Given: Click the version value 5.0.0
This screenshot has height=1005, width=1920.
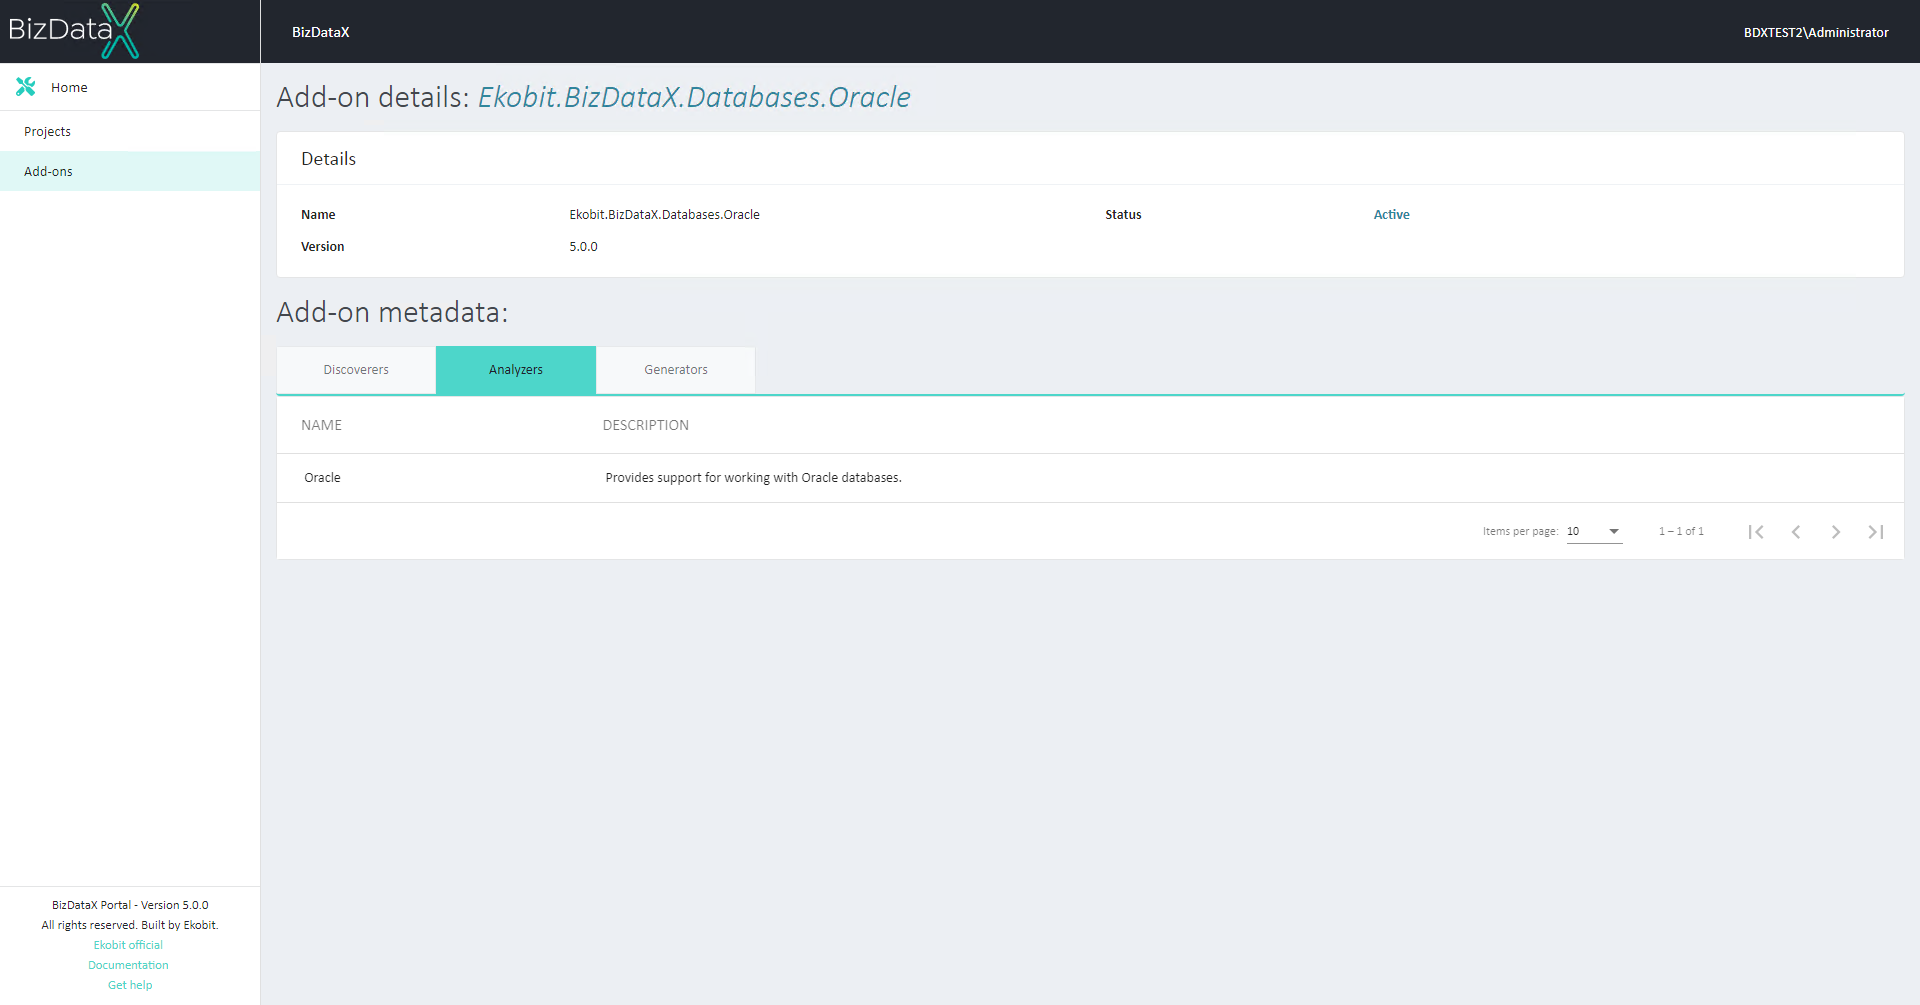Looking at the screenshot, I should pyautogui.click(x=583, y=246).
